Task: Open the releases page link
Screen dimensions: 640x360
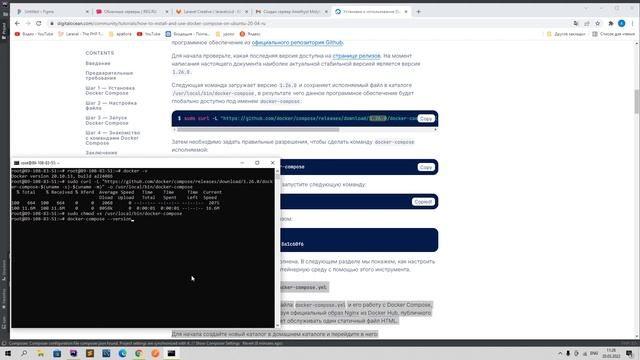Action: [x=356, y=56]
